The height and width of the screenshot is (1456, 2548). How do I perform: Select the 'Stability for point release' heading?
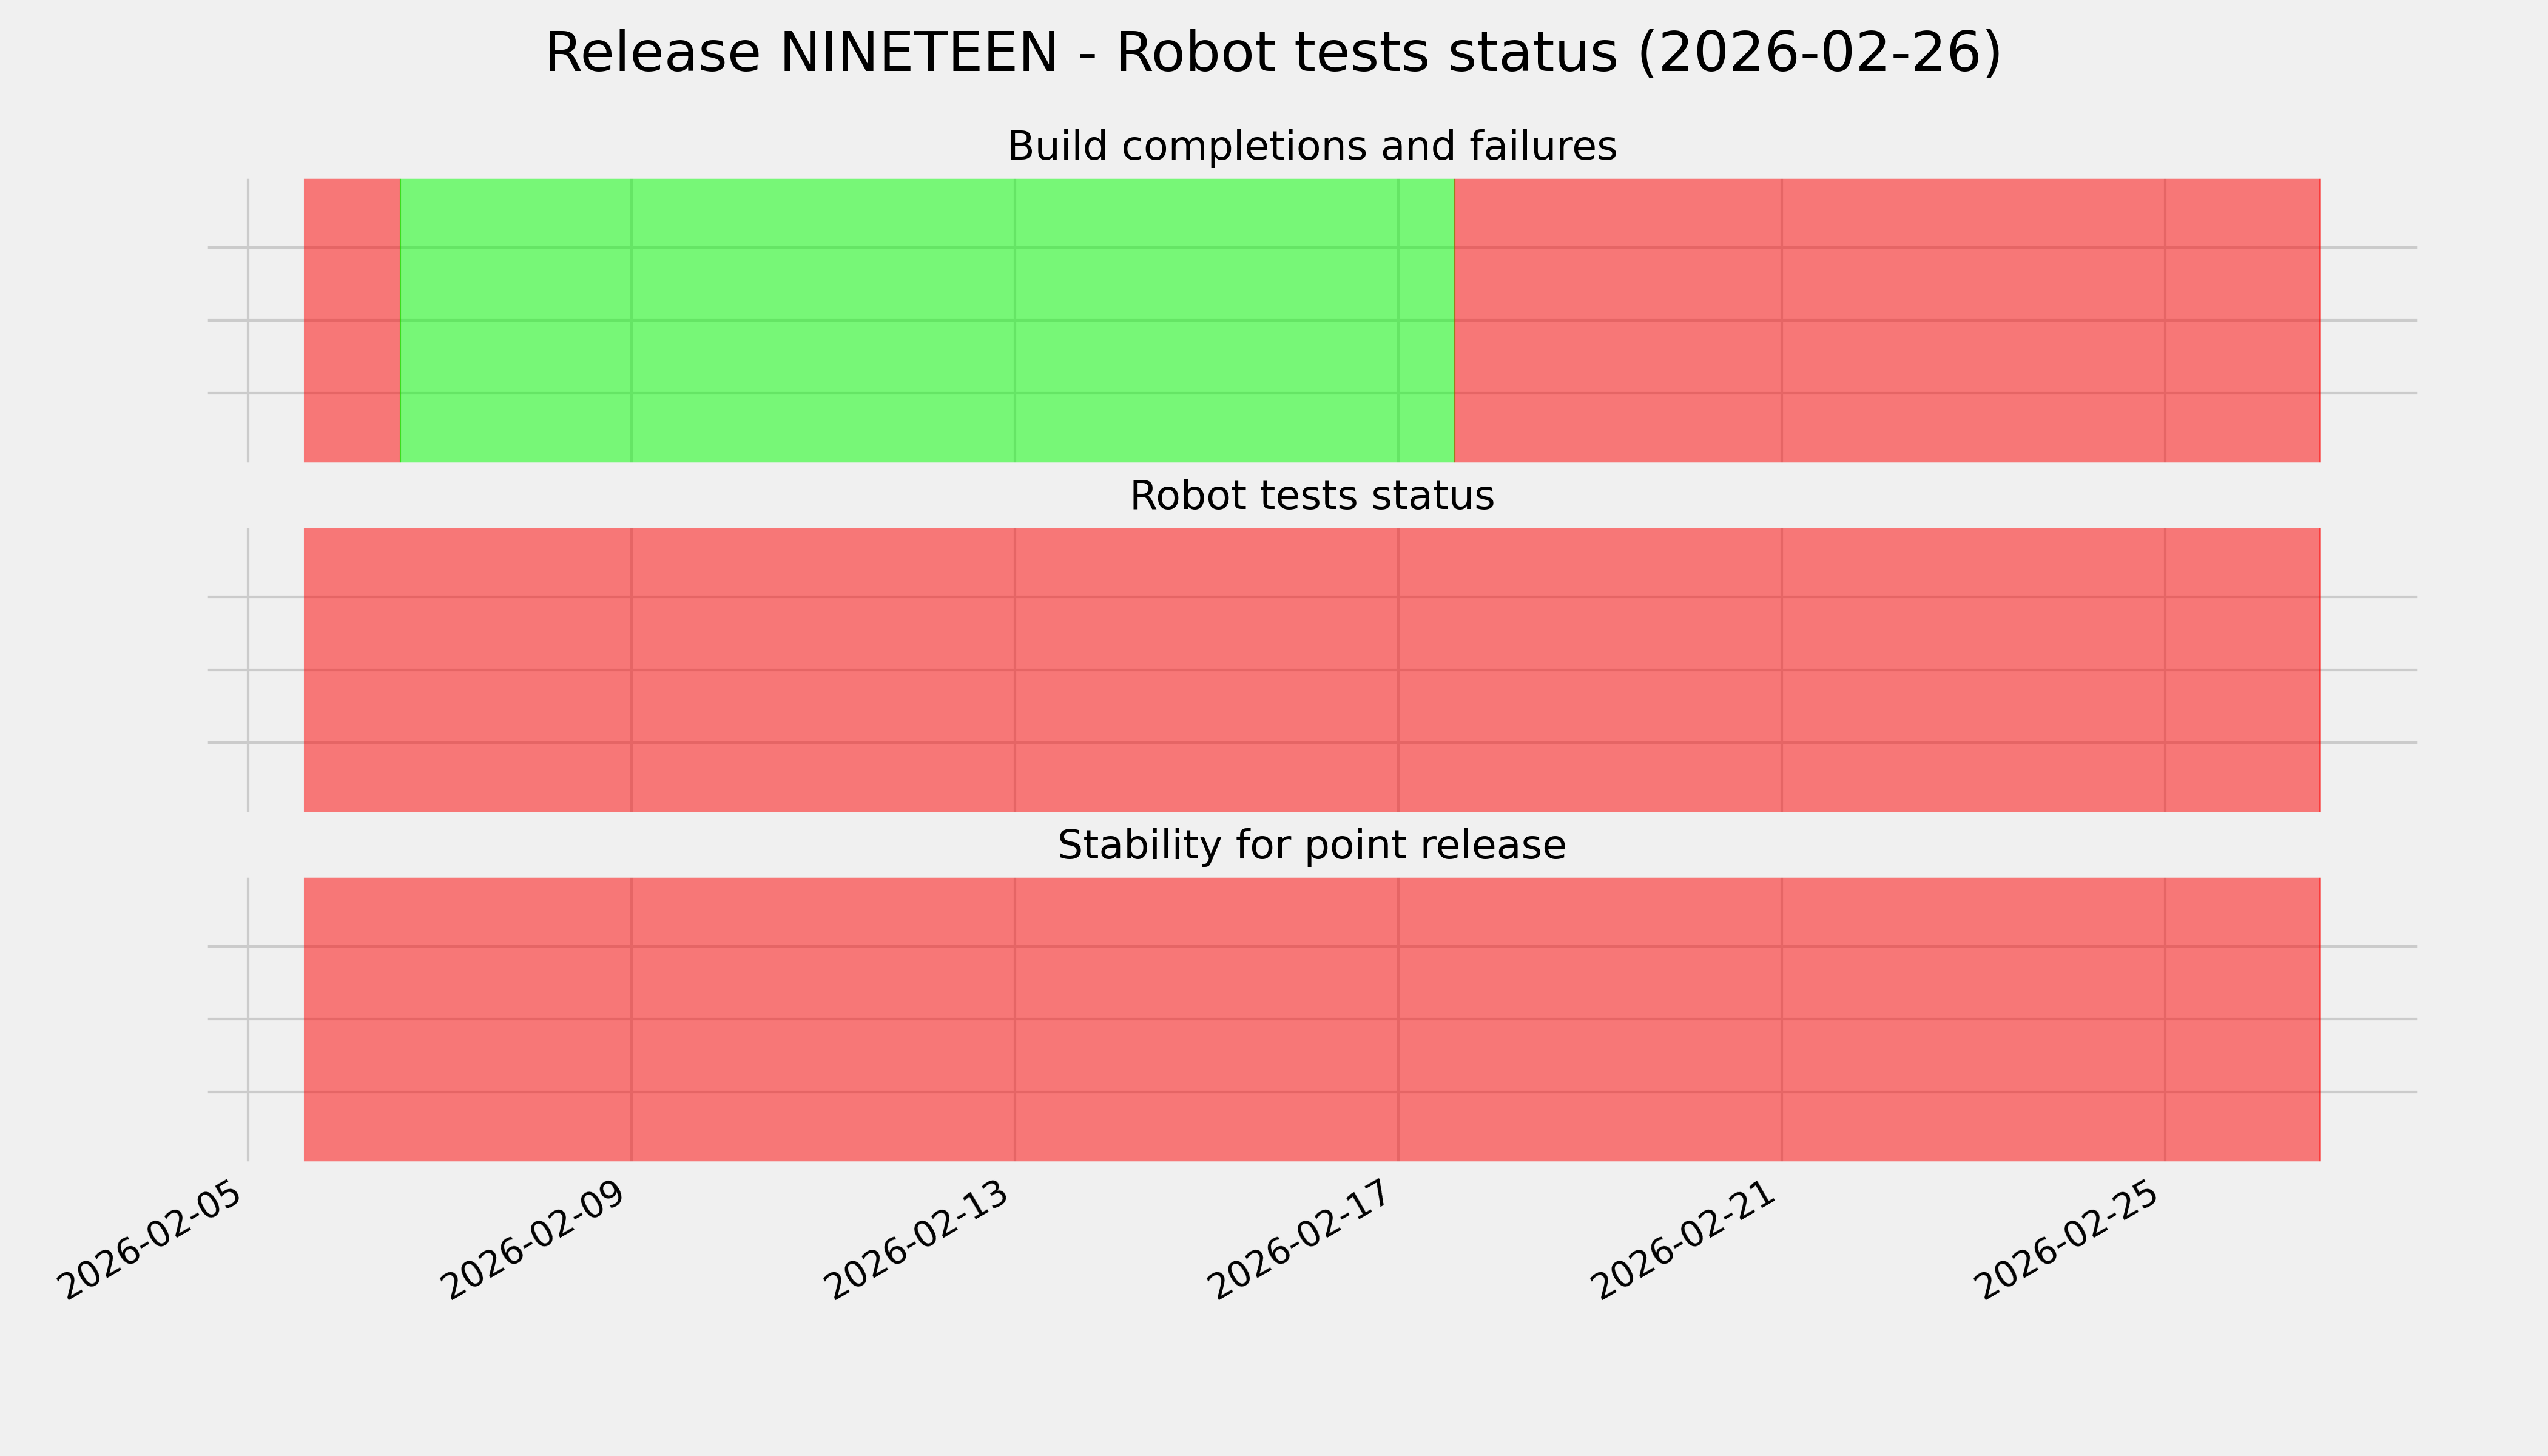1311,846
